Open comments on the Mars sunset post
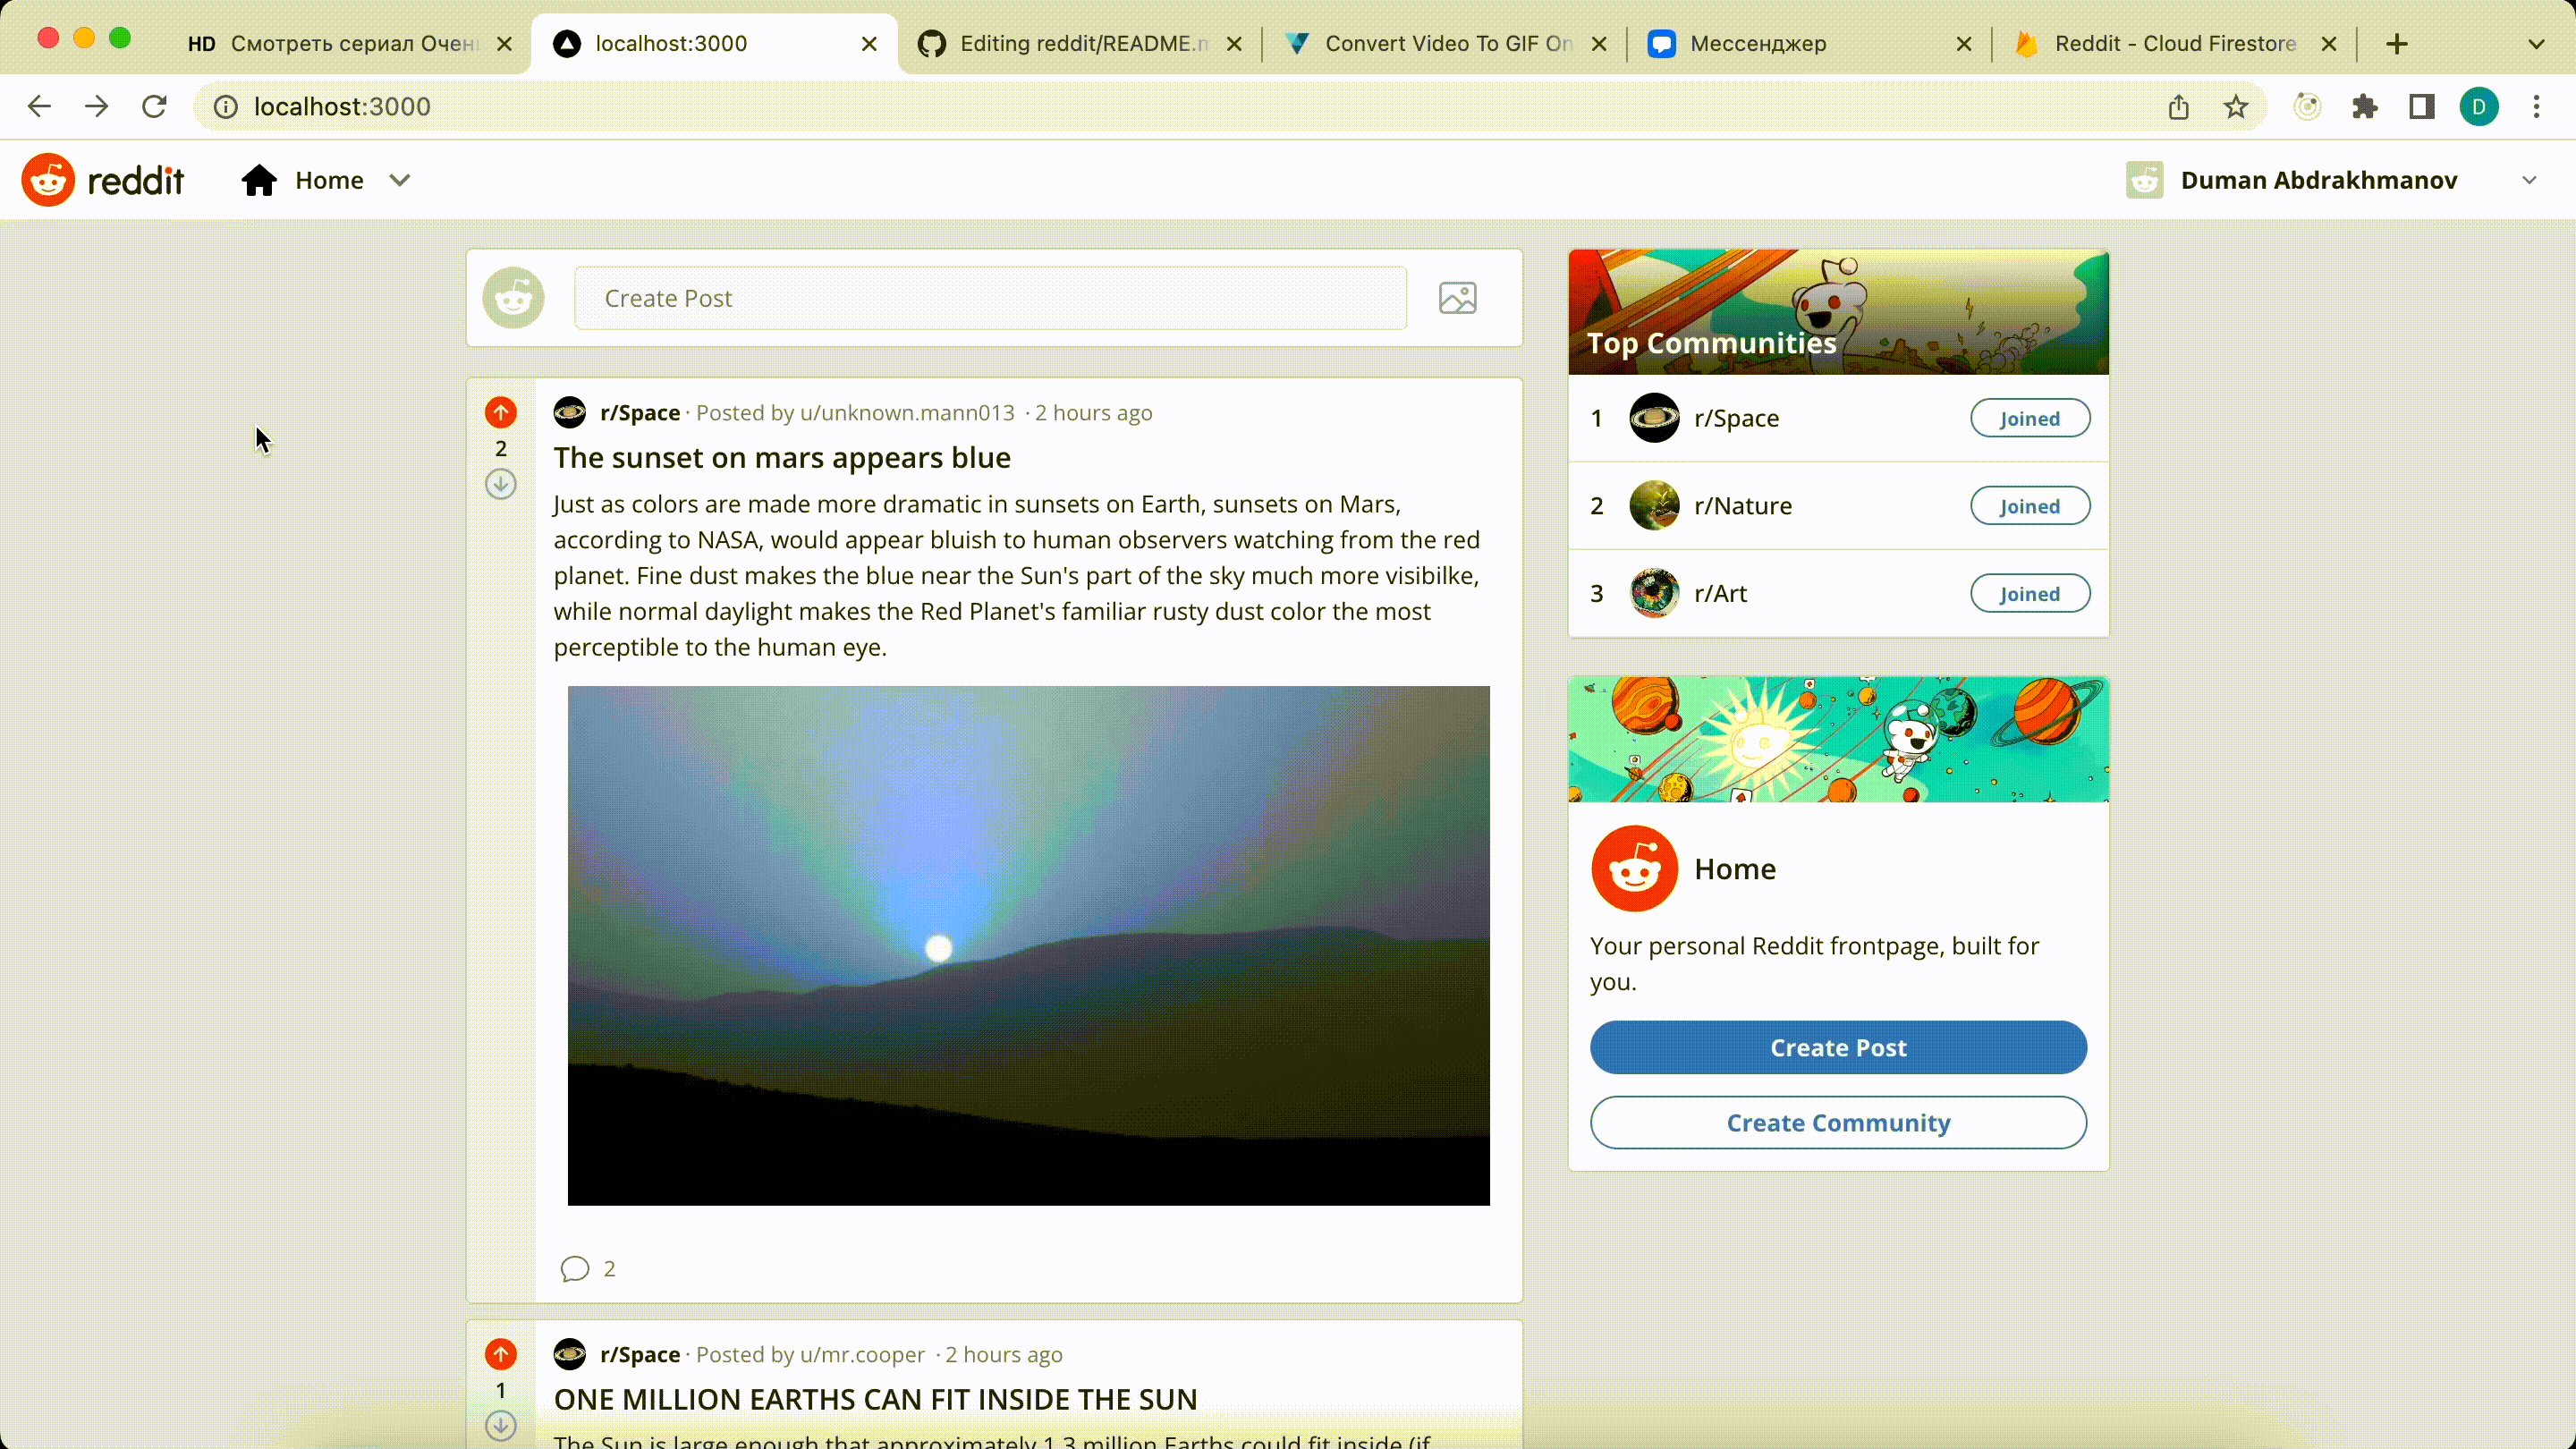The height and width of the screenshot is (1449, 2576). [x=588, y=1268]
